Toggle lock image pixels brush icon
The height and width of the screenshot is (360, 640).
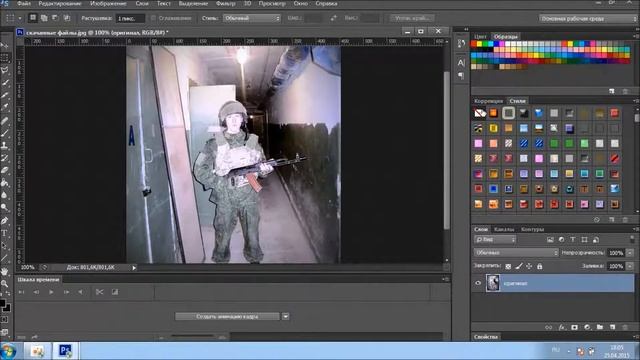pos(519,266)
